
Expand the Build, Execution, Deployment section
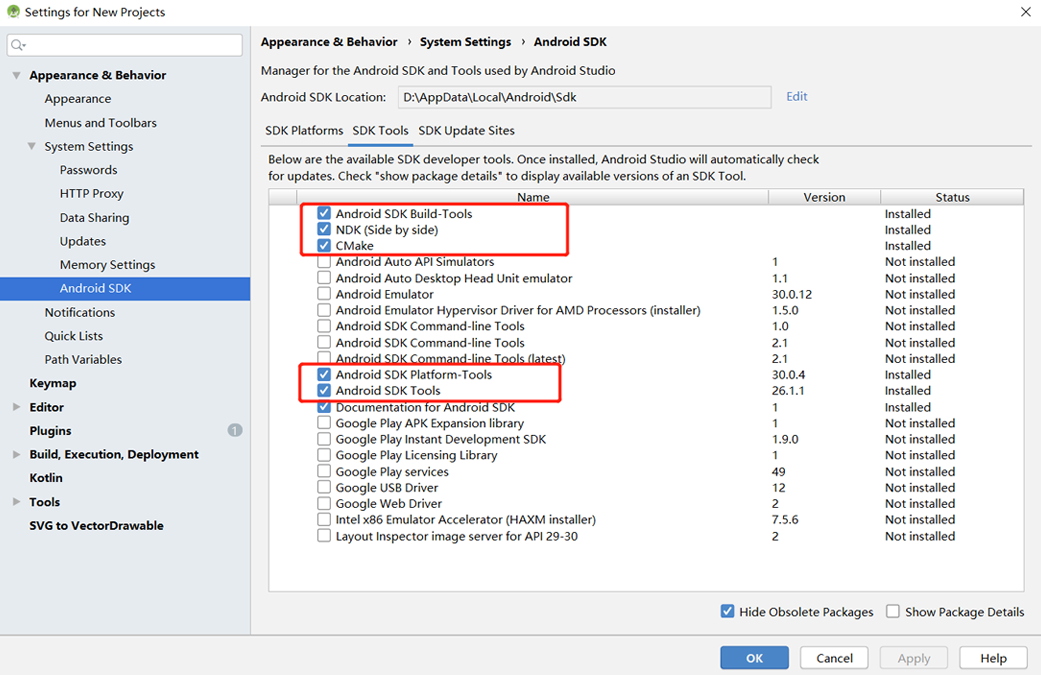click(x=16, y=454)
